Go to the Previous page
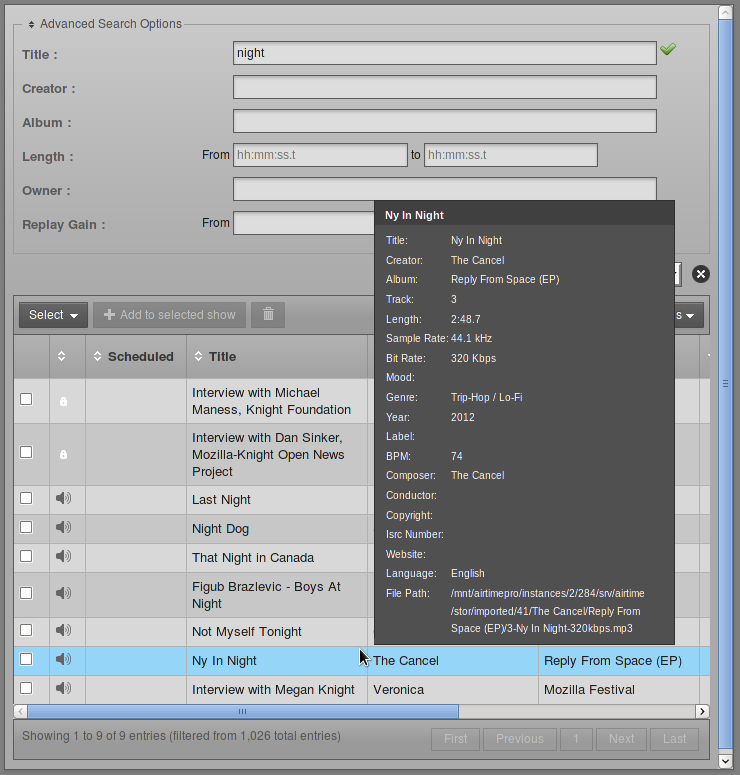This screenshot has width=740, height=775. point(520,739)
